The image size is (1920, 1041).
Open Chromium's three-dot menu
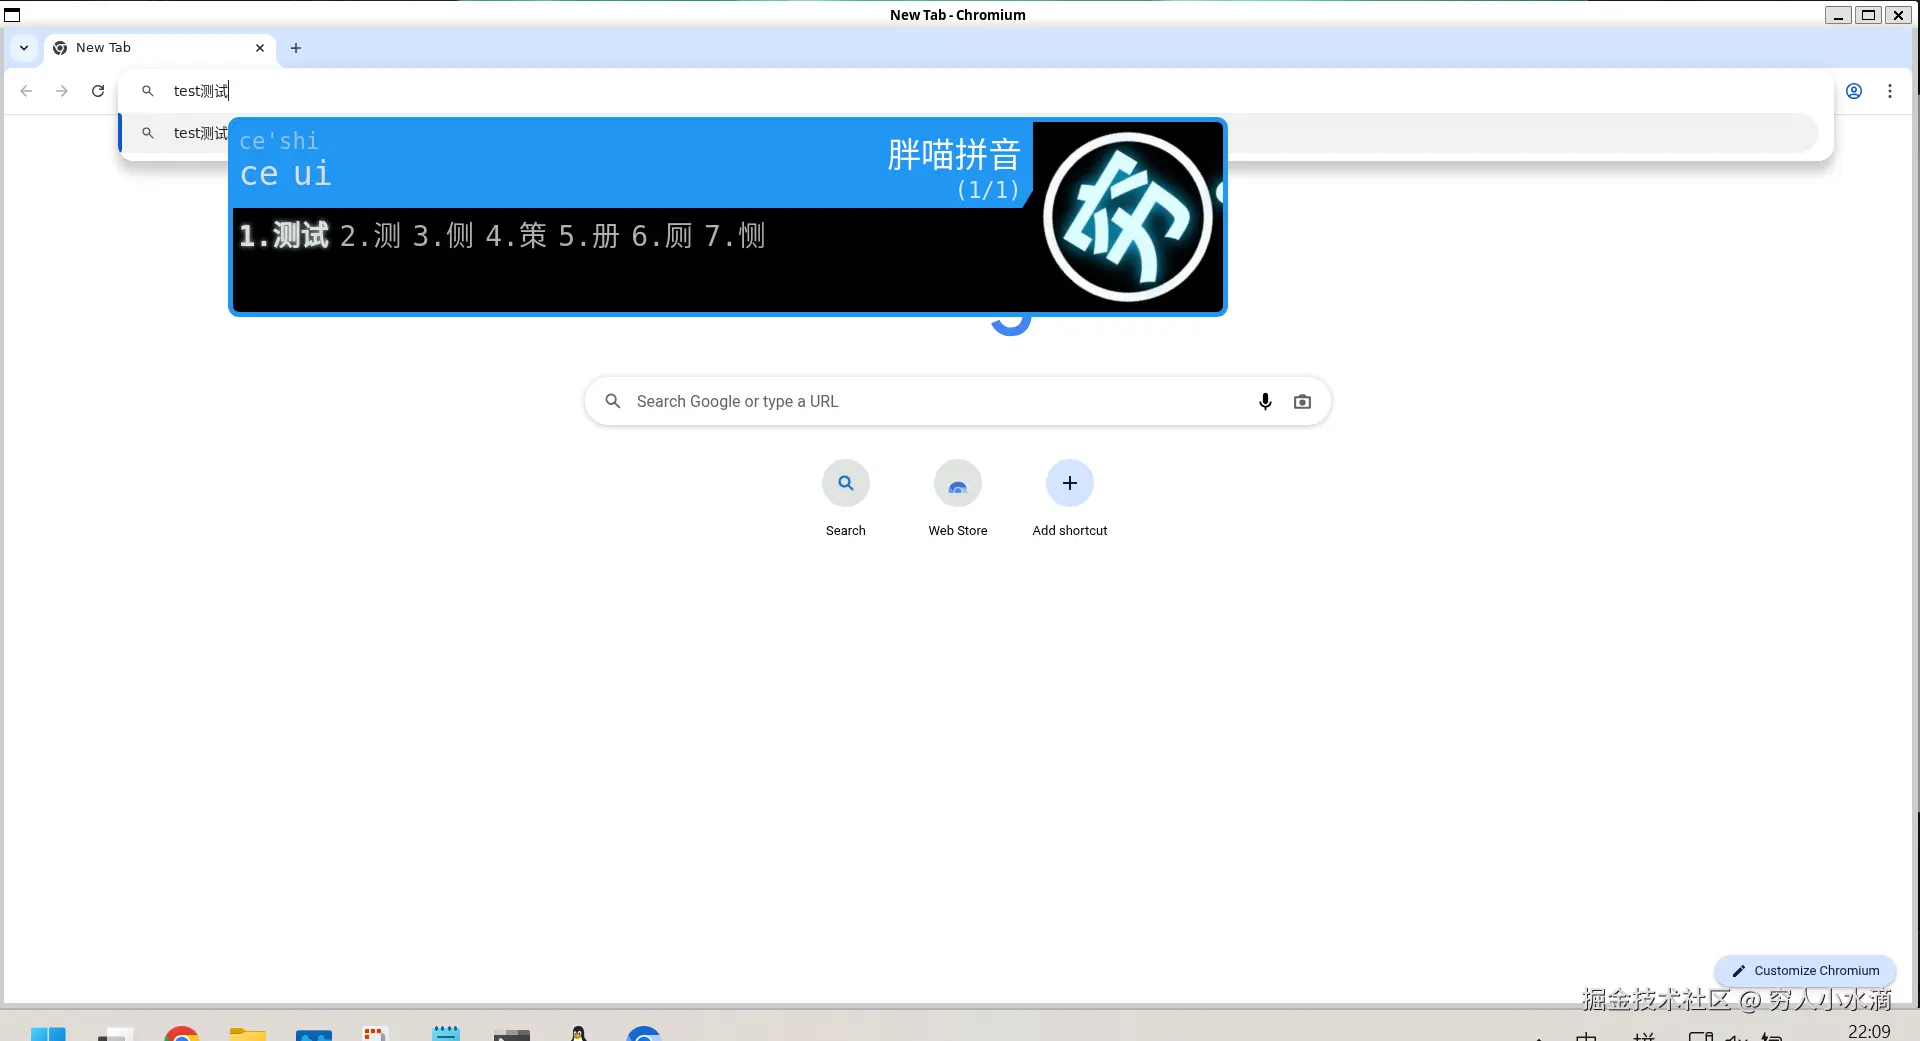click(x=1891, y=91)
